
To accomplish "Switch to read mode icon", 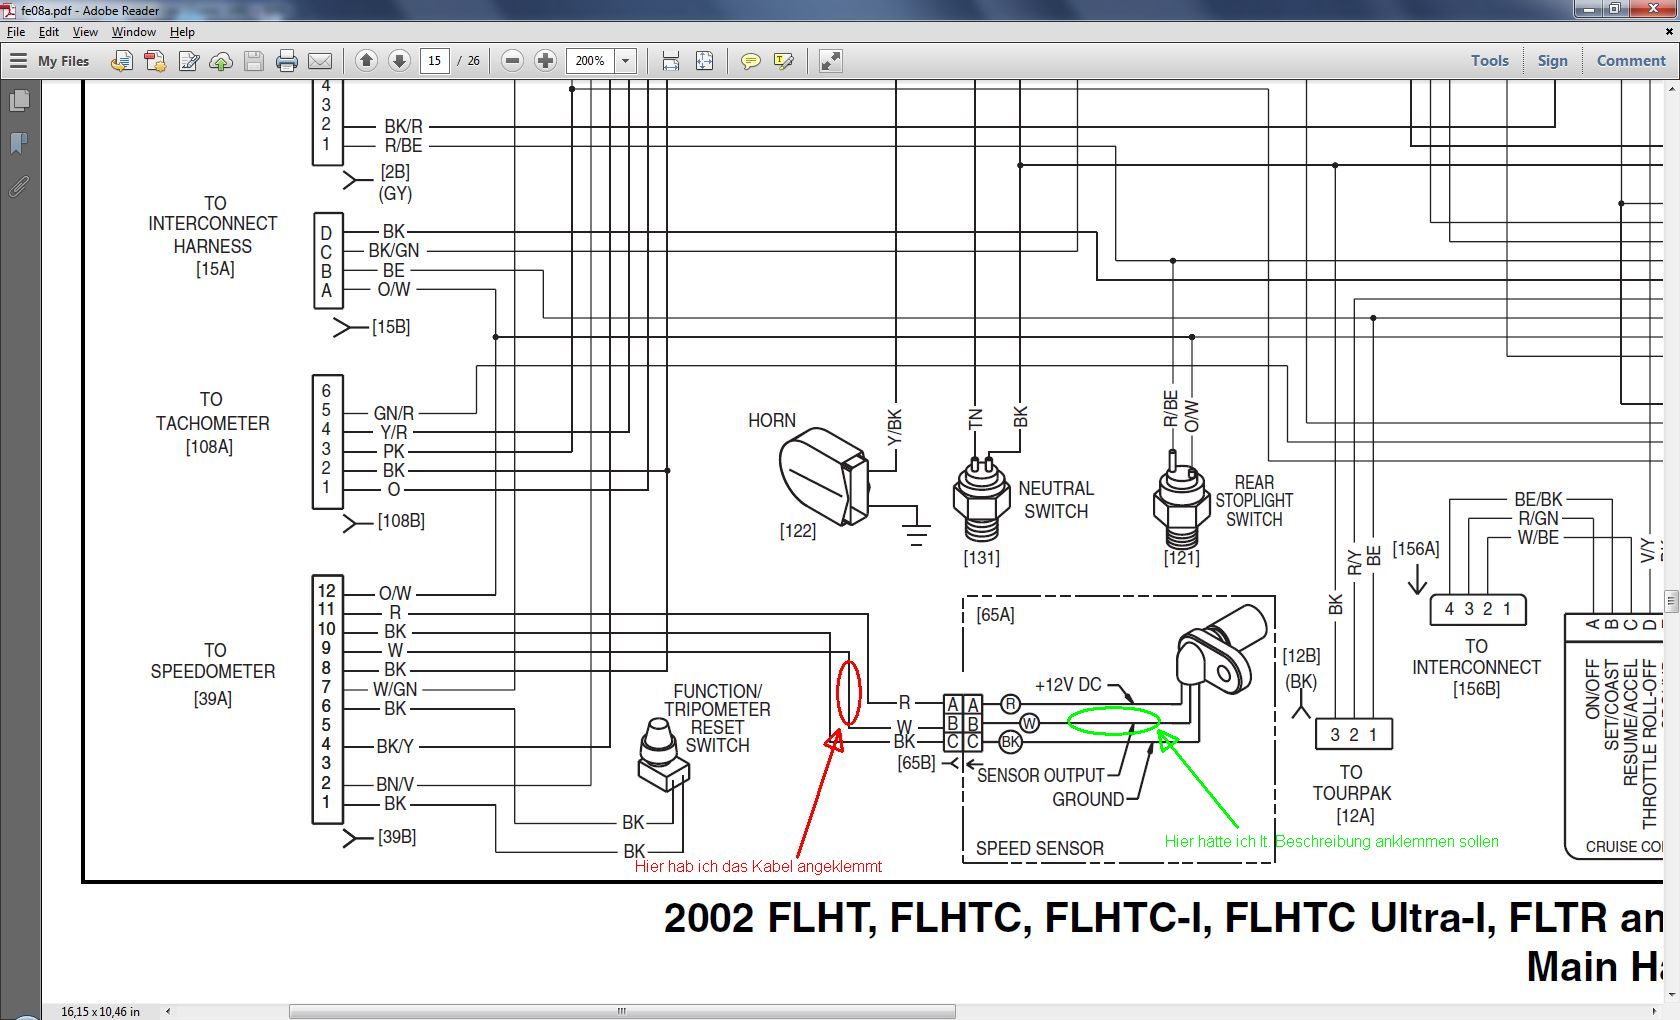I will tap(830, 61).
